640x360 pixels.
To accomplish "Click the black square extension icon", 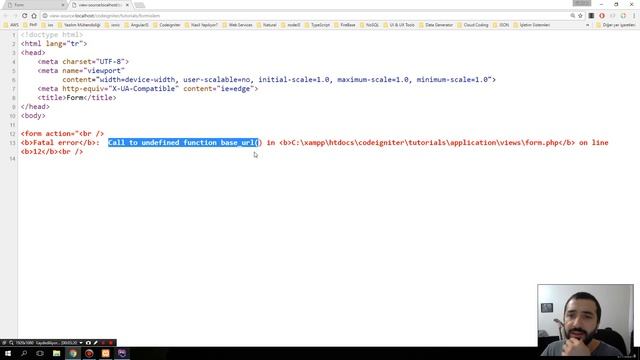I will [591, 16].
